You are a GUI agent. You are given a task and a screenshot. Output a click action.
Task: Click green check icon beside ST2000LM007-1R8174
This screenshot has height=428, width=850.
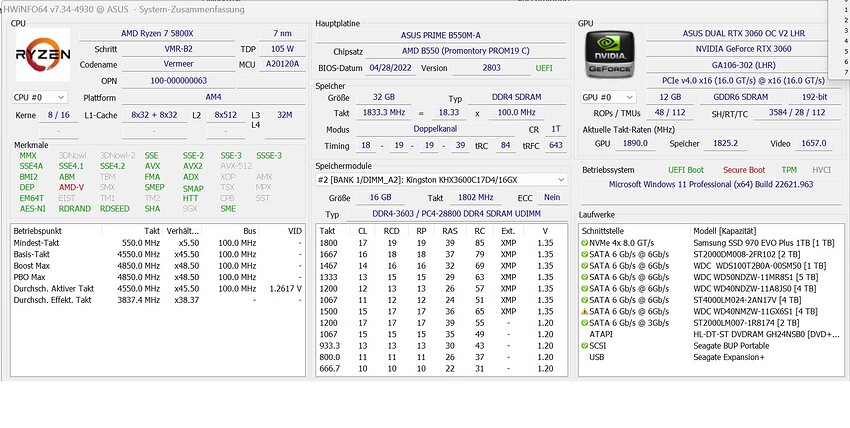pyautogui.click(x=584, y=323)
